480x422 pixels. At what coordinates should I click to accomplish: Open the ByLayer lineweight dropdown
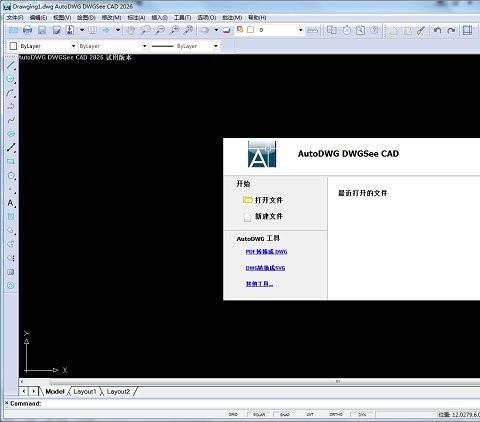click(216, 46)
